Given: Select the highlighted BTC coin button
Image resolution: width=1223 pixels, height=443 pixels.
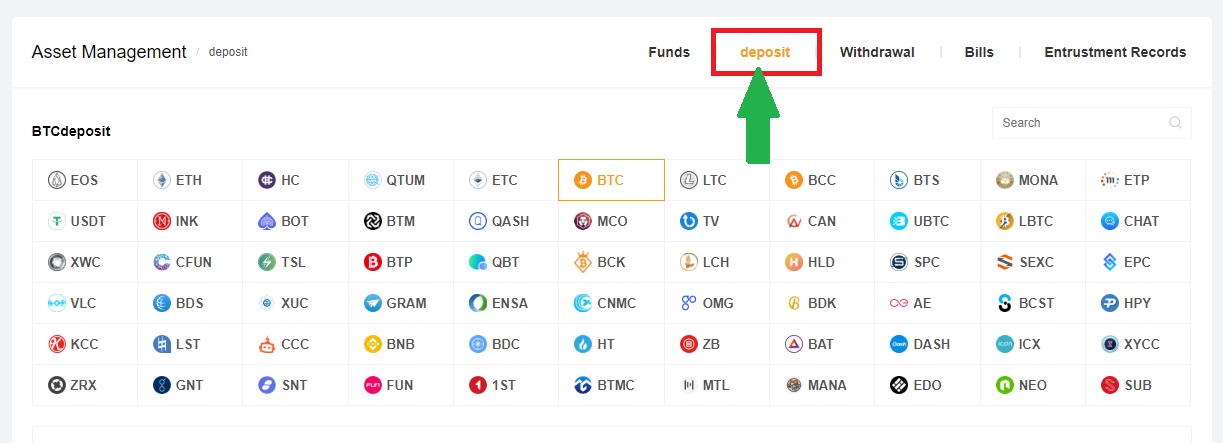Looking at the screenshot, I should (x=611, y=180).
